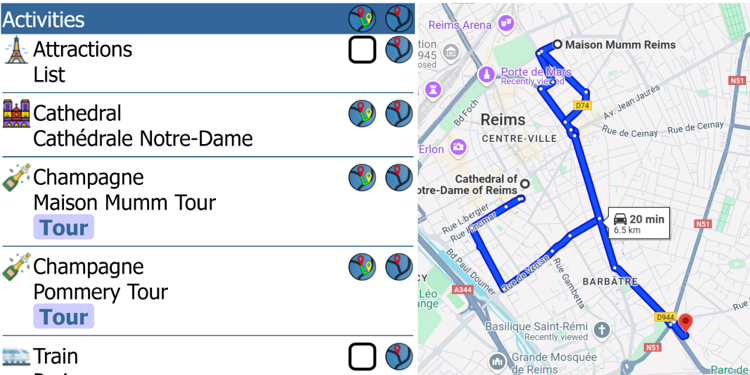Viewport: 750px width, 375px height.
Task: Open Maison Mumm Tour map pin icon
Action: point(399,177)
